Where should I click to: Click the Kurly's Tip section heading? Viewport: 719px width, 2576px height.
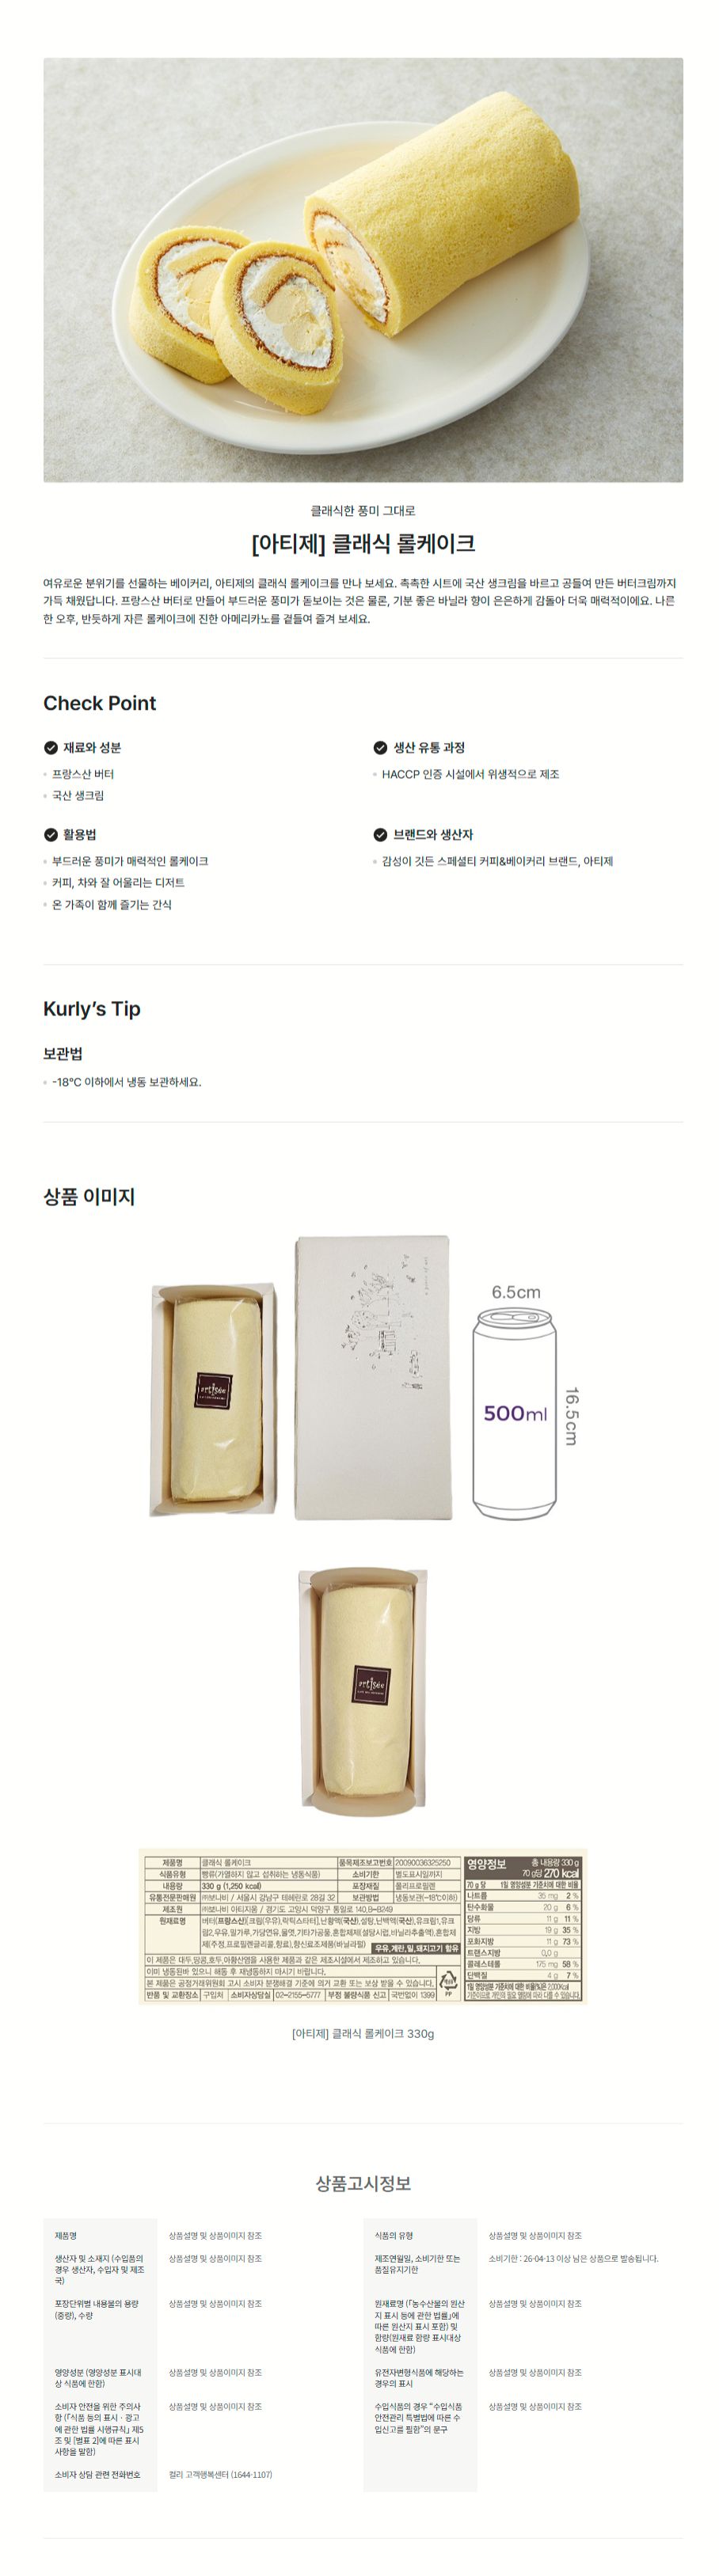click(91, 1009)
